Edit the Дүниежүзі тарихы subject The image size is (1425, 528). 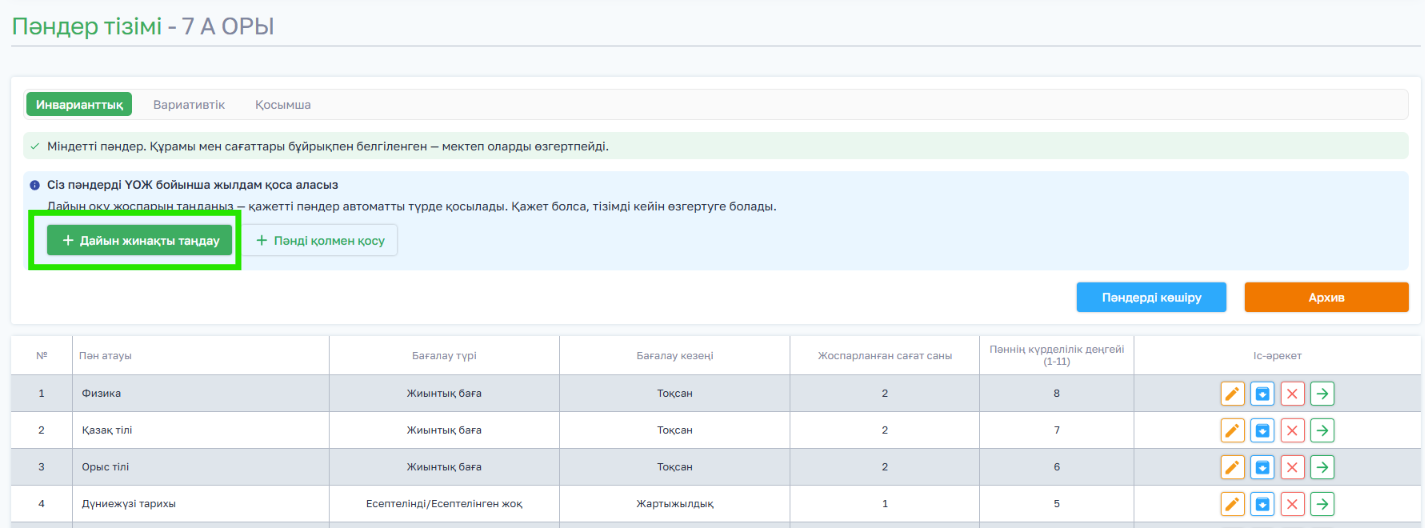(x=1233, y=504)
